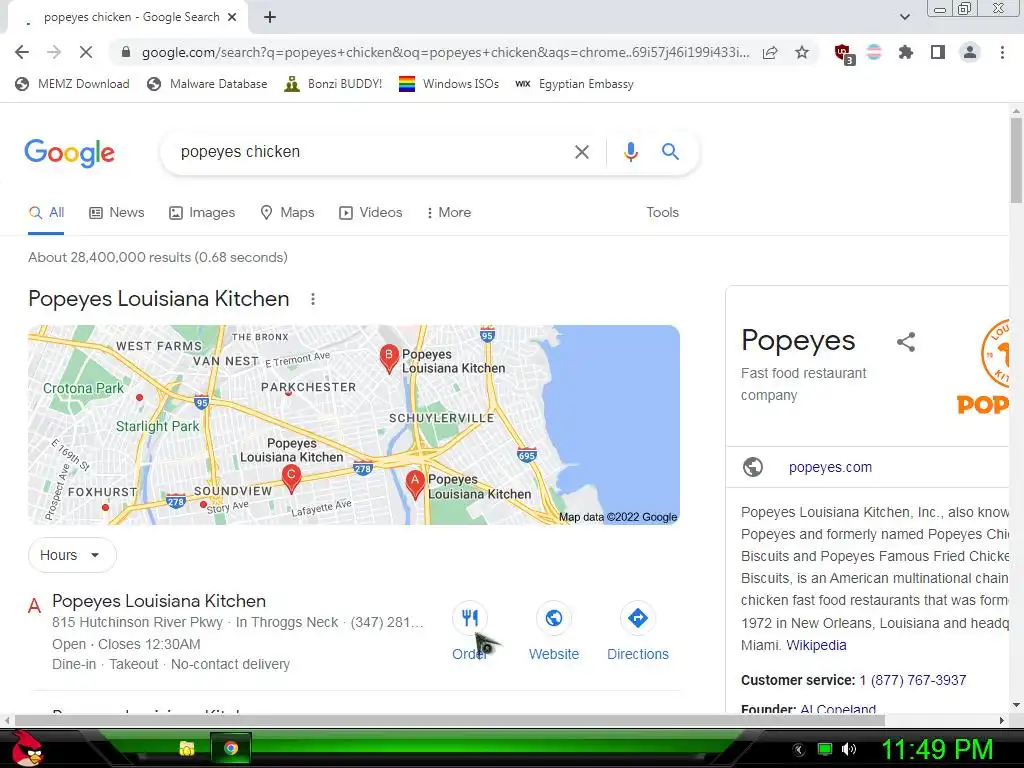
Task: Open the Egyptian Embassy bookmark
Action: (575, 84)
